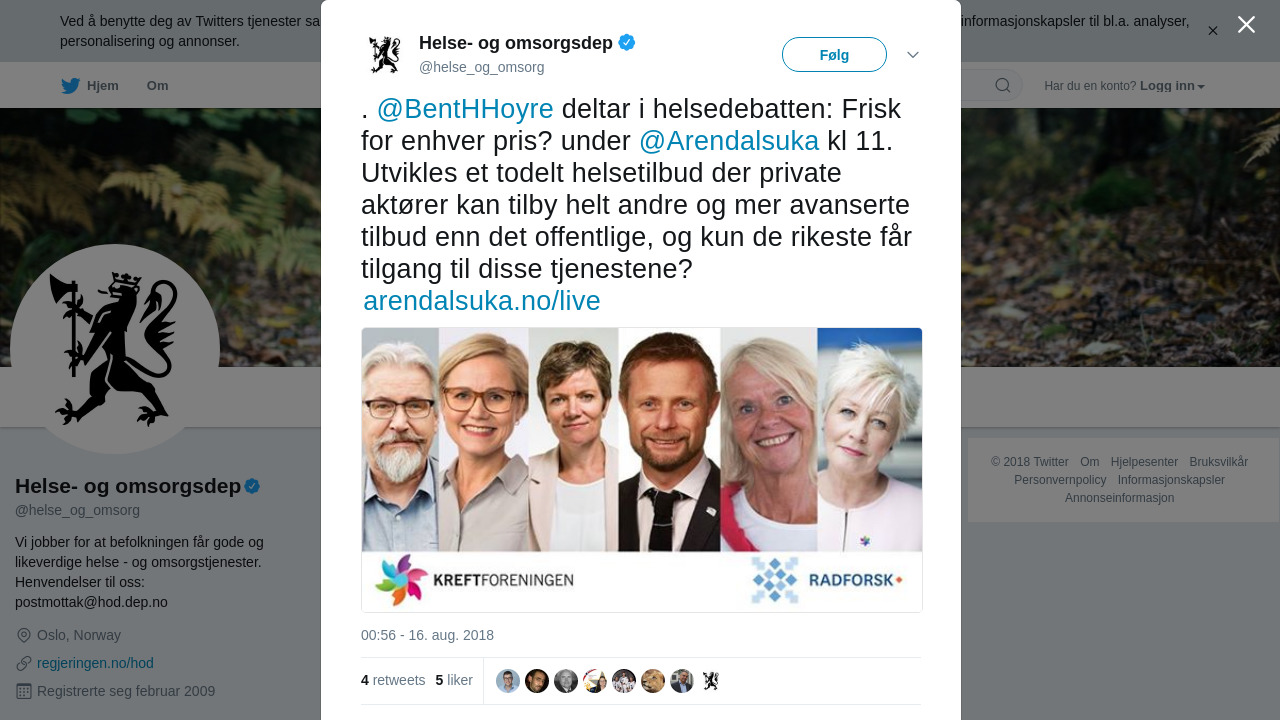The height and width of the screenshot is (720, 1280).
Task: Expand the tweet options chevron menu
Action: pos(913,55)
